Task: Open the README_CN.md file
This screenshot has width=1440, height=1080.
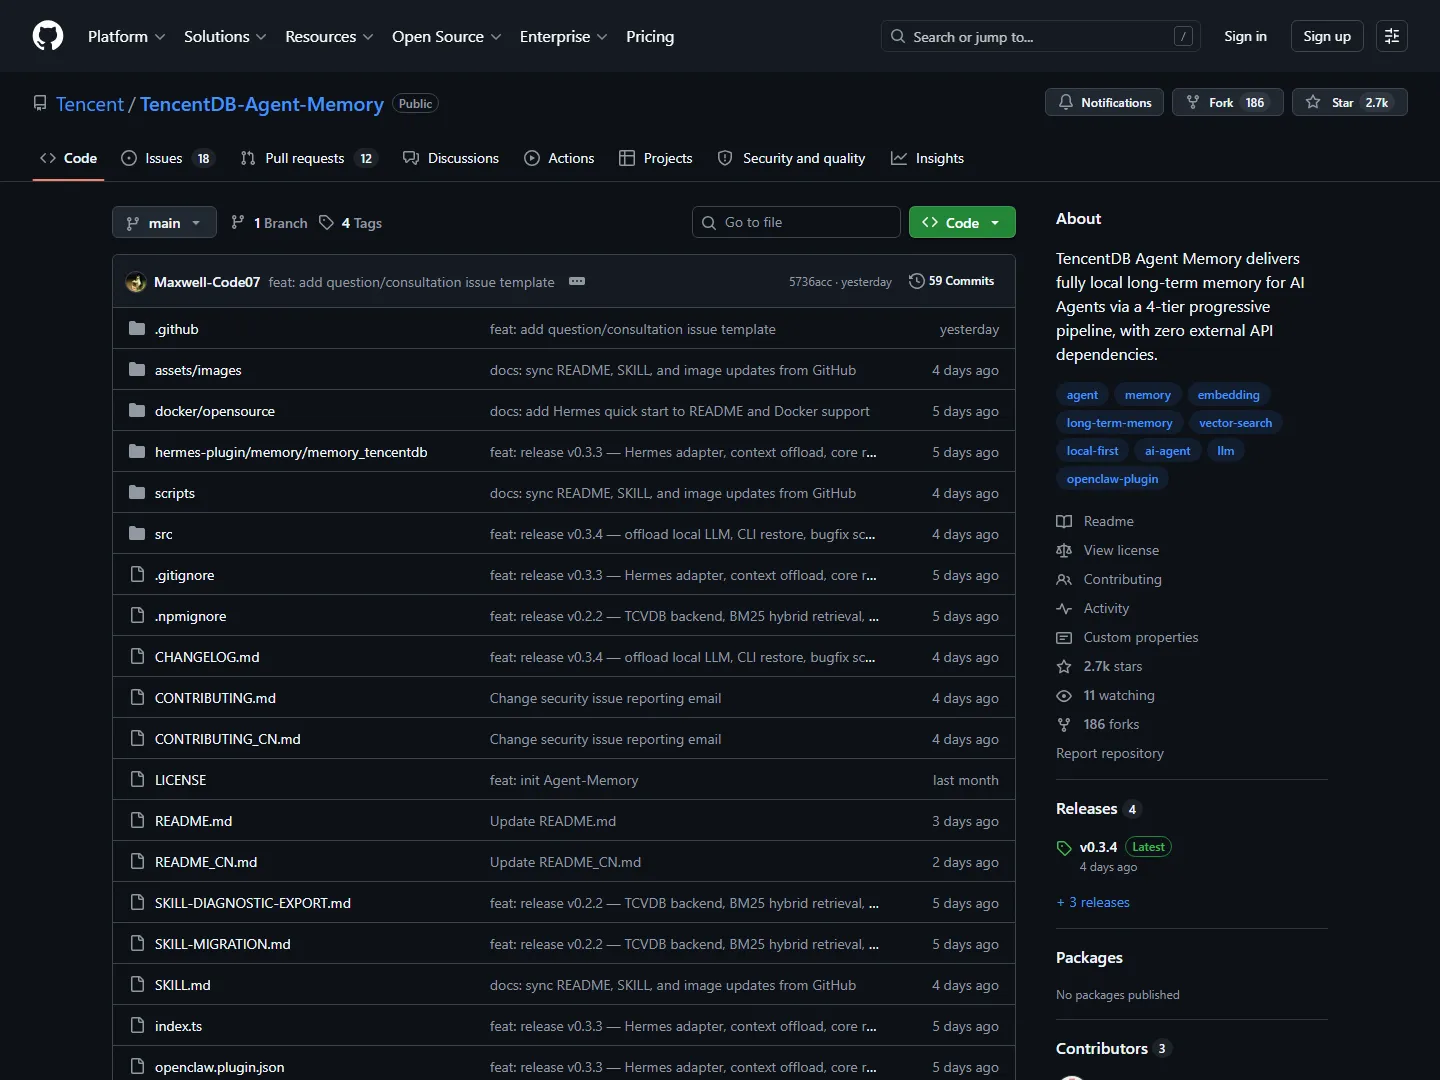Action: coord(205,862)
